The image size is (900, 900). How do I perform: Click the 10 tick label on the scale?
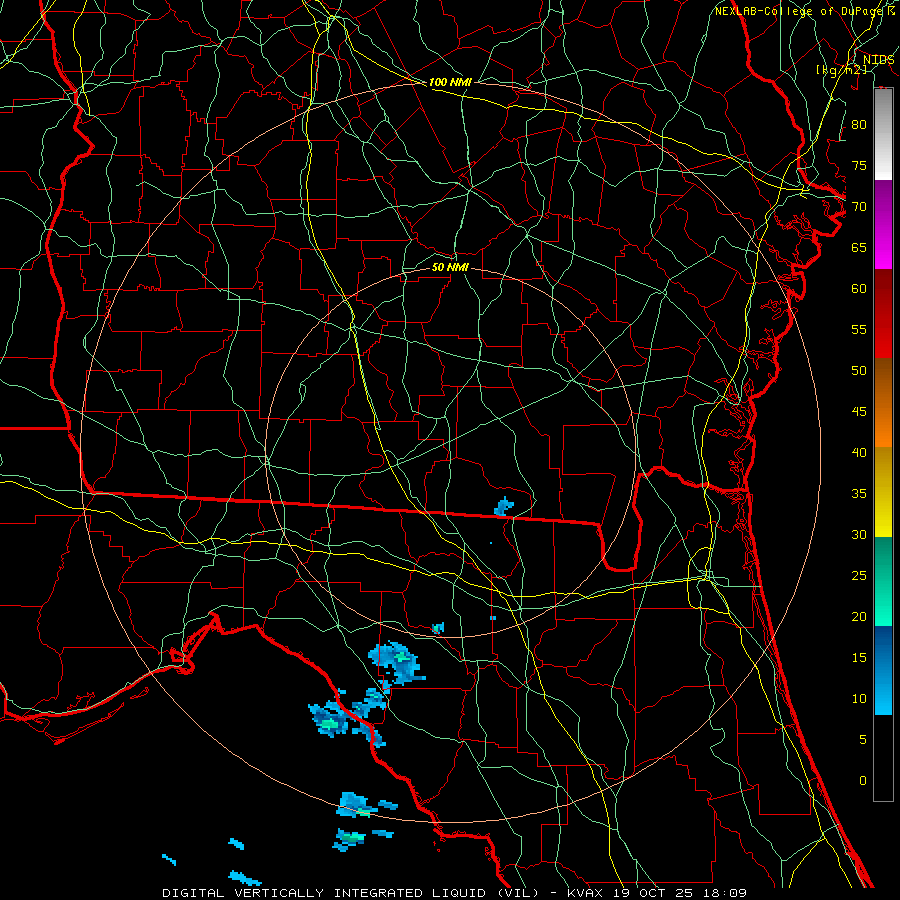point(859,699)
